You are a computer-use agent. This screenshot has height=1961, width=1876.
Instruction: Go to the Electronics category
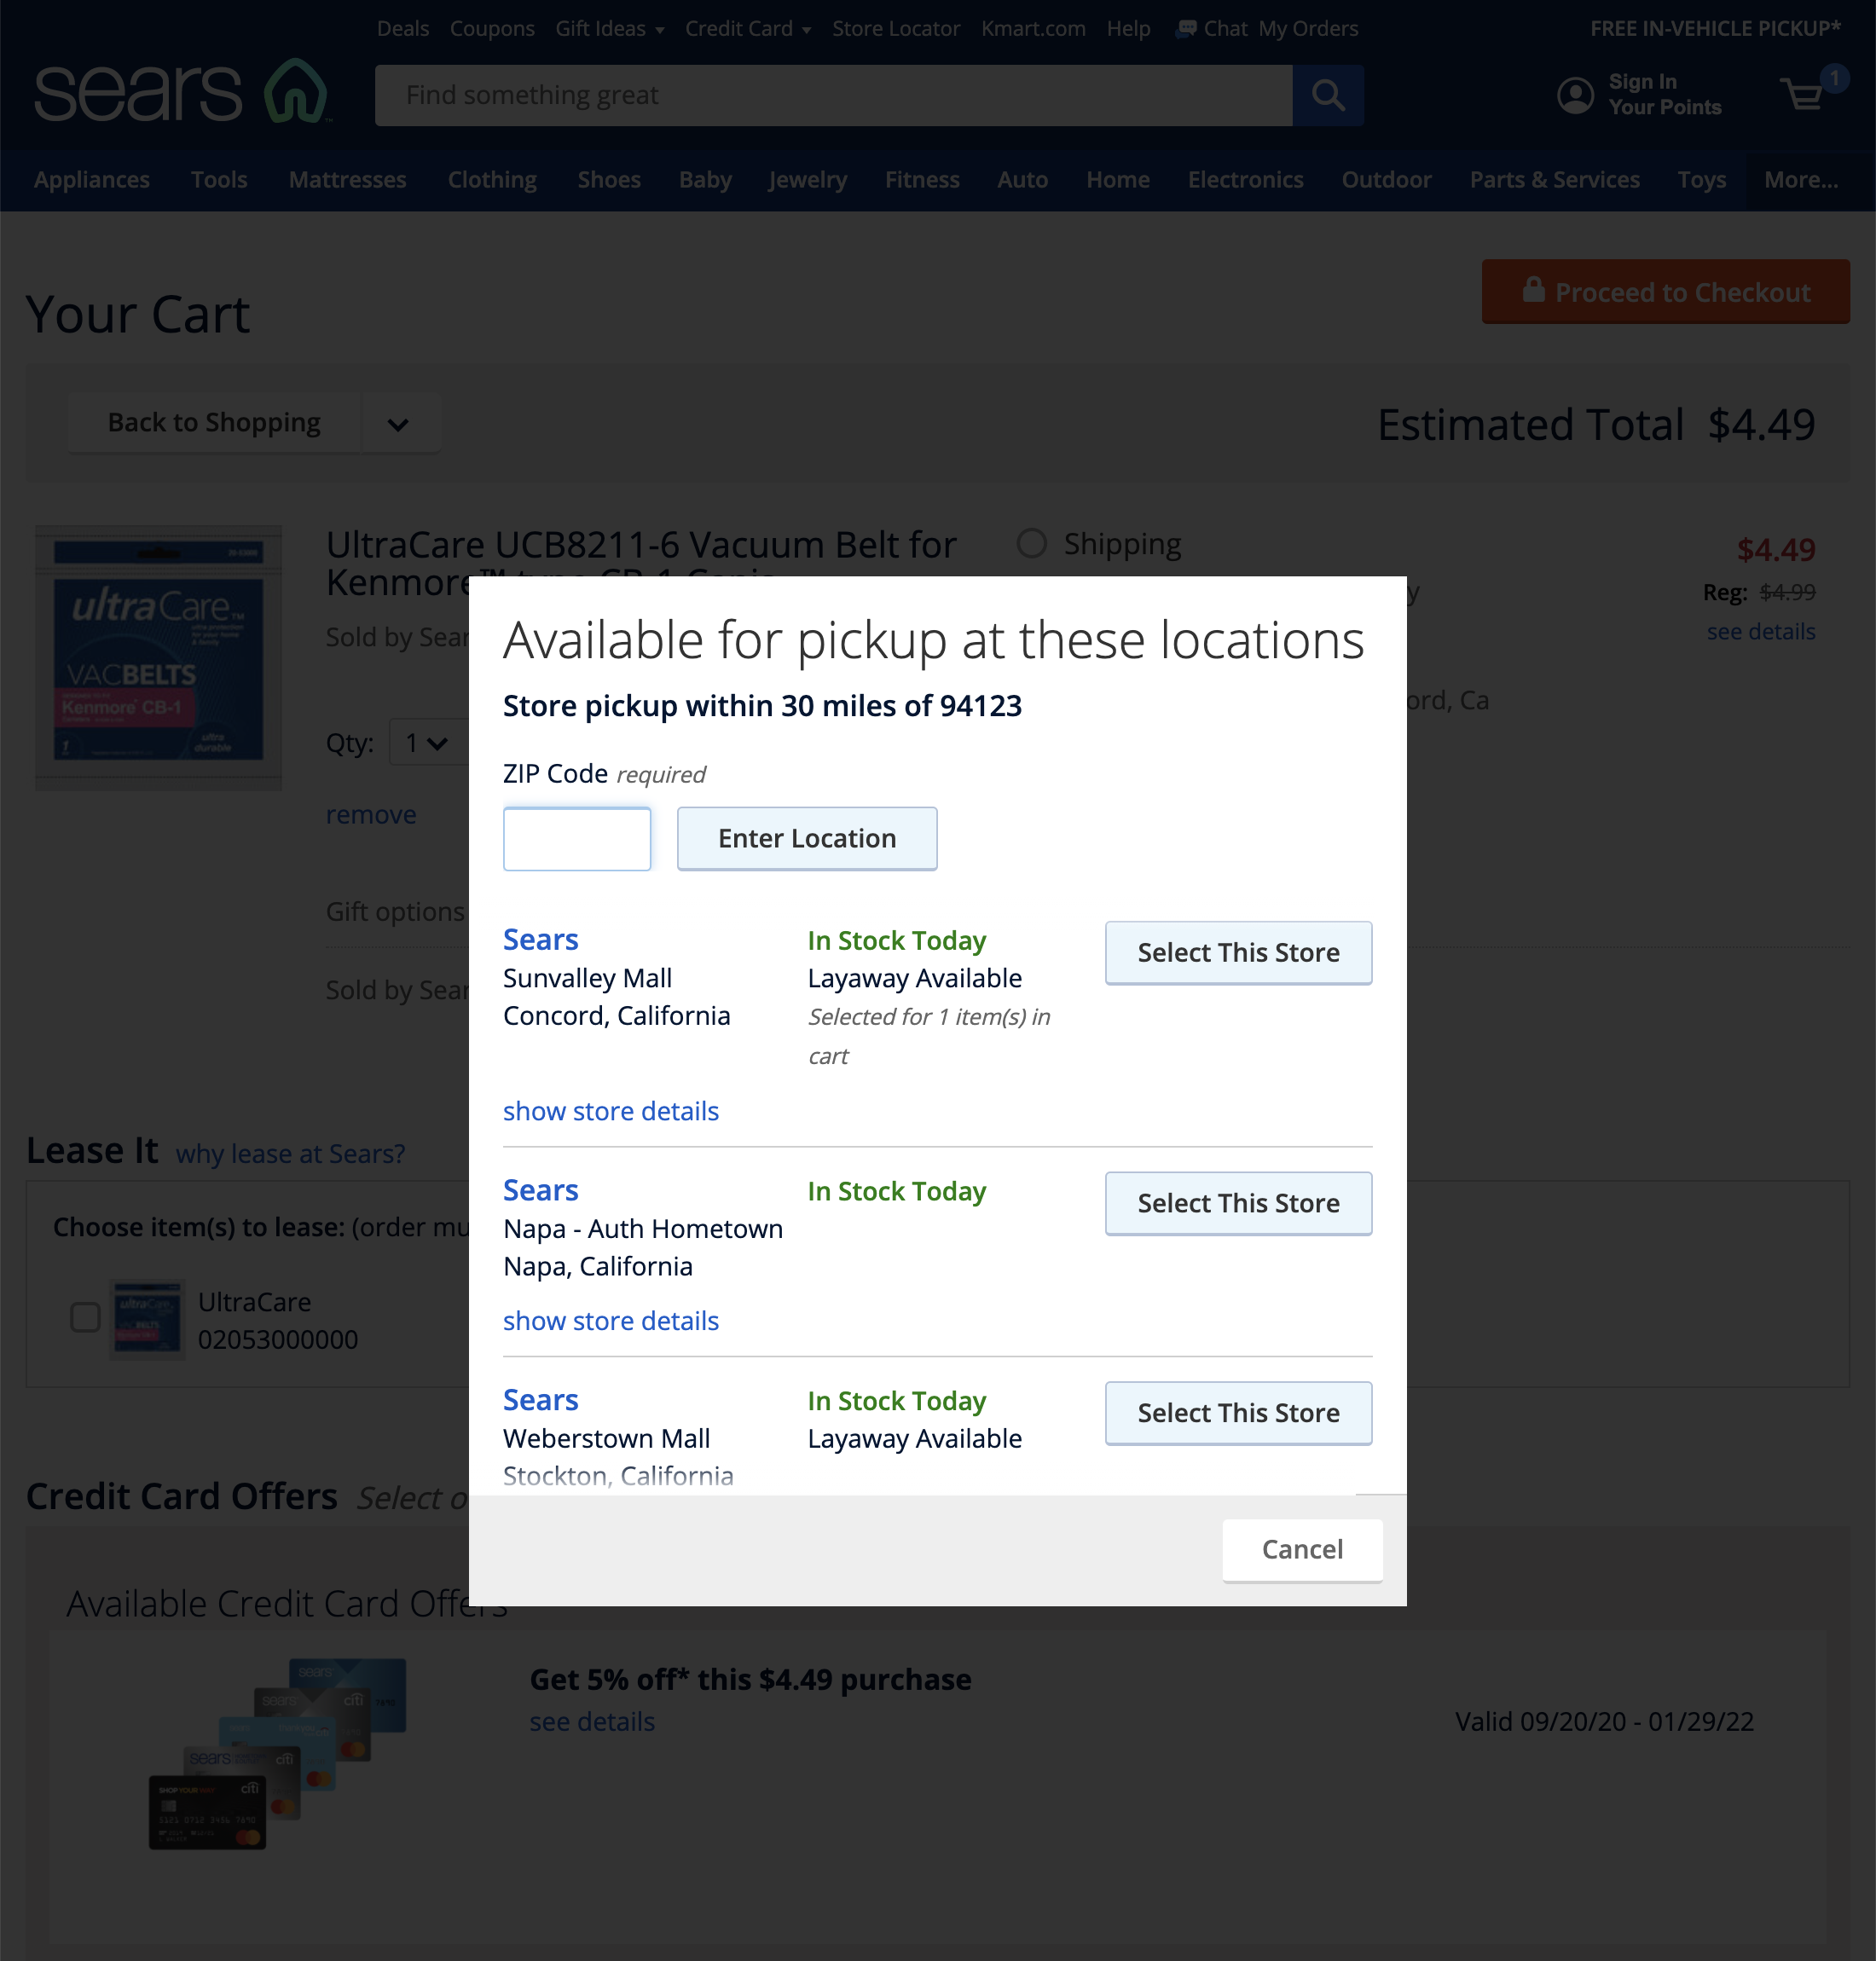pyautogui.click(x=1245, y=180)
